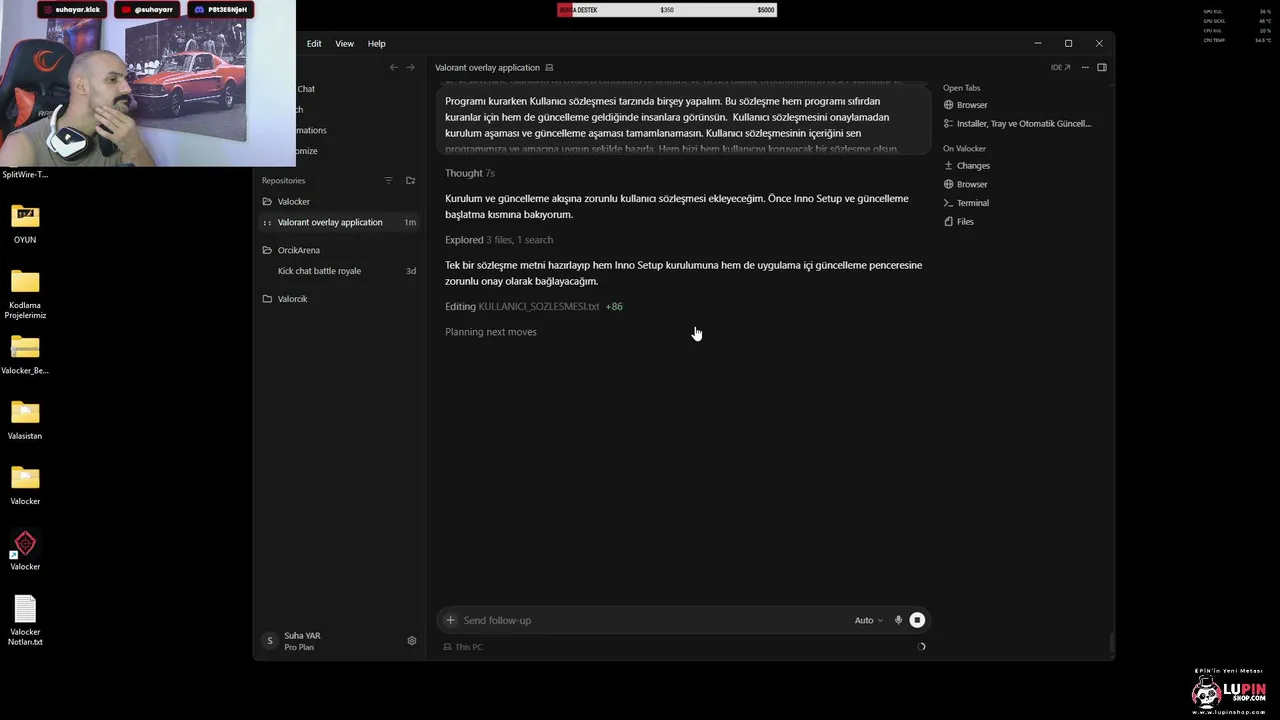Click the Suha YAR account avatar
The height and width of the screenshot is (720, 1280).
coord(269,641)
